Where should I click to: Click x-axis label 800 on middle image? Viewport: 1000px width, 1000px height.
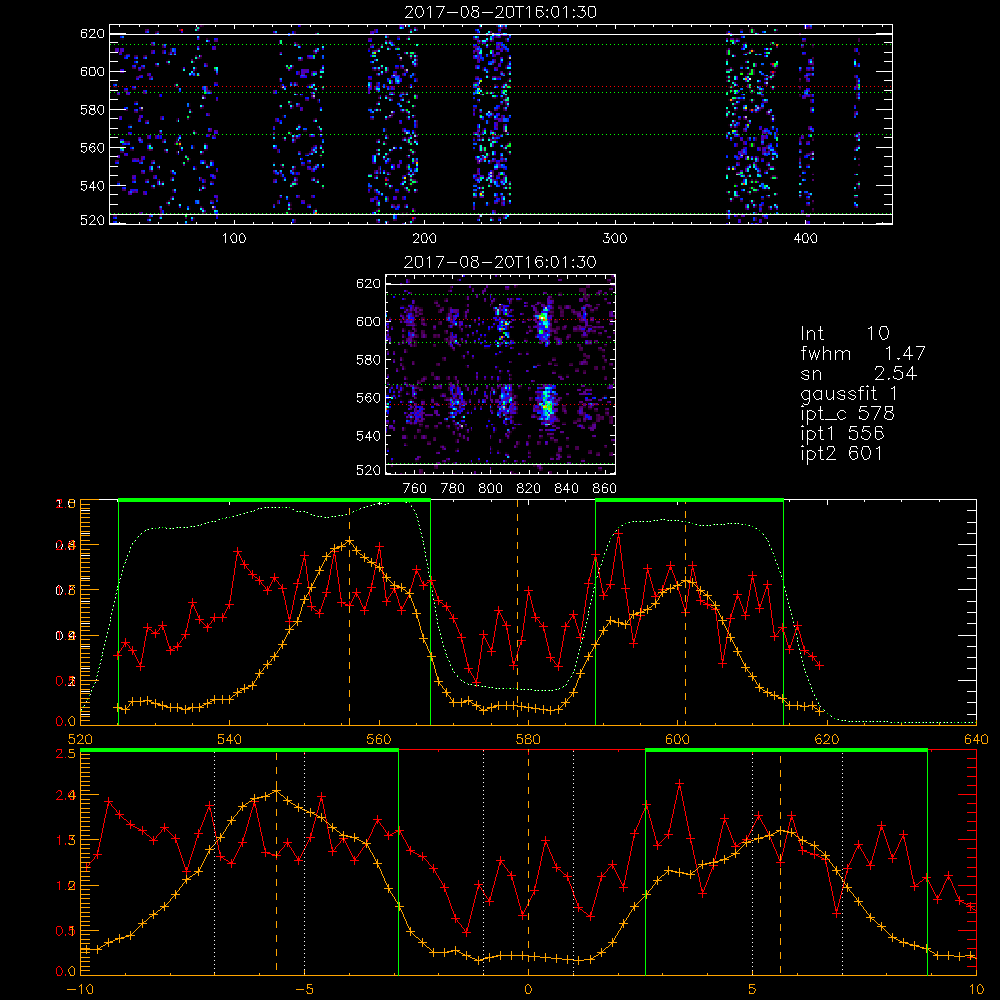coord(490,489)
